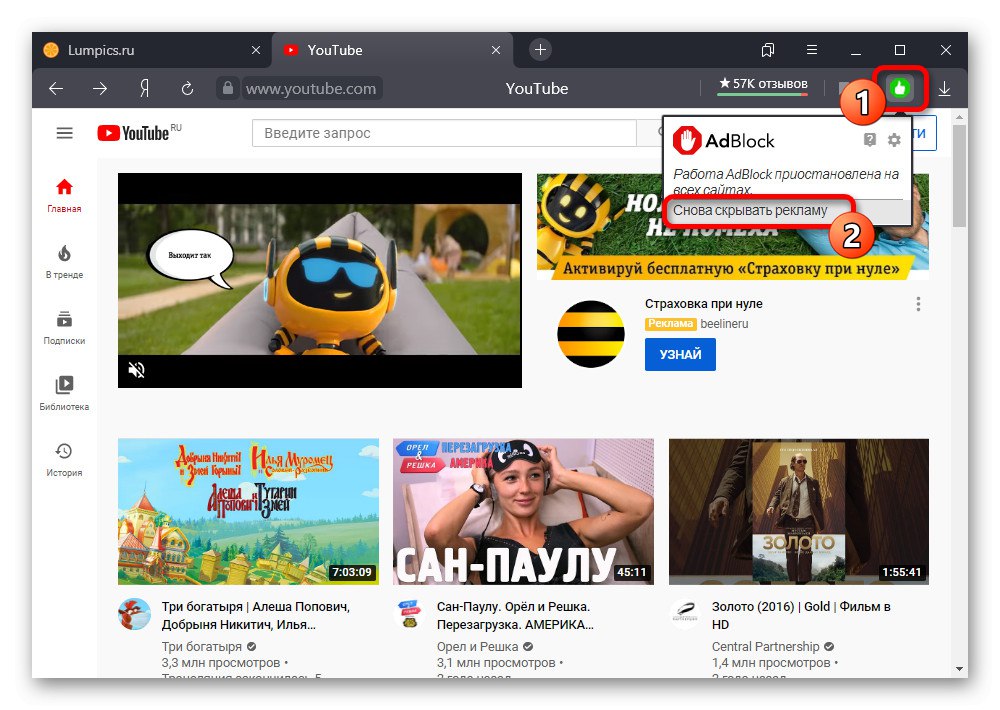Screen dimensions: 1000x710
Task: Go to Главная in YouTube sidebar
Action: (x=64, y=196)
